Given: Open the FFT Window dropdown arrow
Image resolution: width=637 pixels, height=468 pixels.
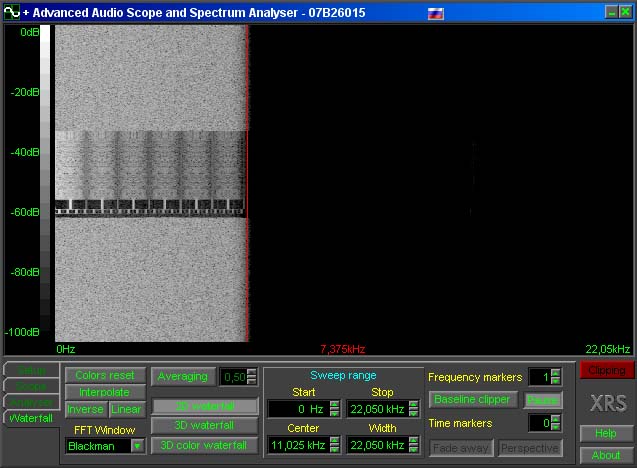Looking at the screenshot, I should point(138,446).
